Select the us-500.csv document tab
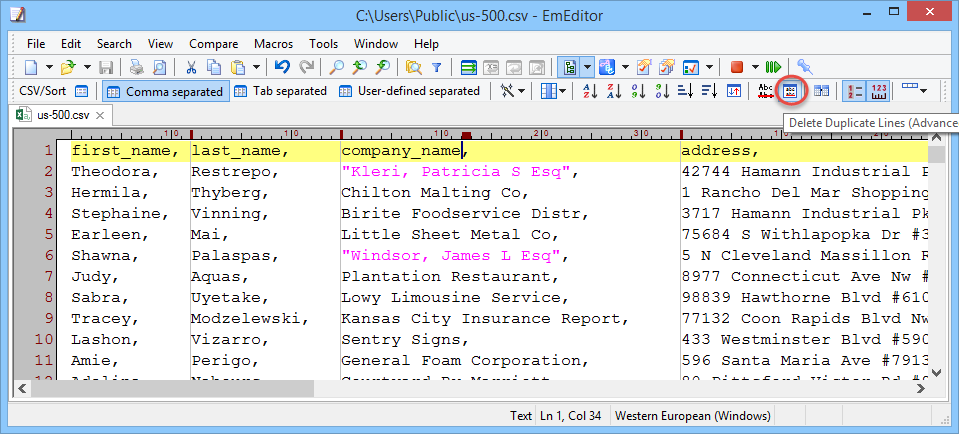This screenshot has height=434, width=959. pos(61,114)
